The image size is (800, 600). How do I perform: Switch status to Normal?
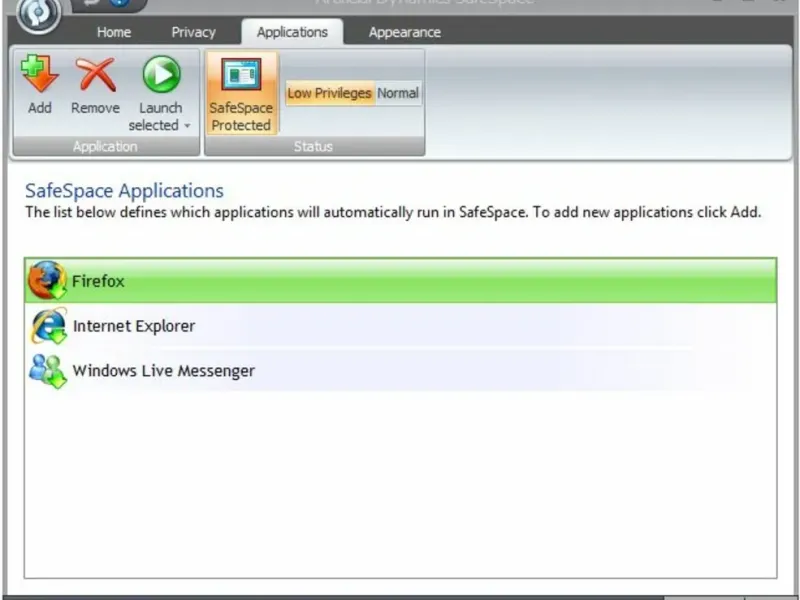click(398, 93)
